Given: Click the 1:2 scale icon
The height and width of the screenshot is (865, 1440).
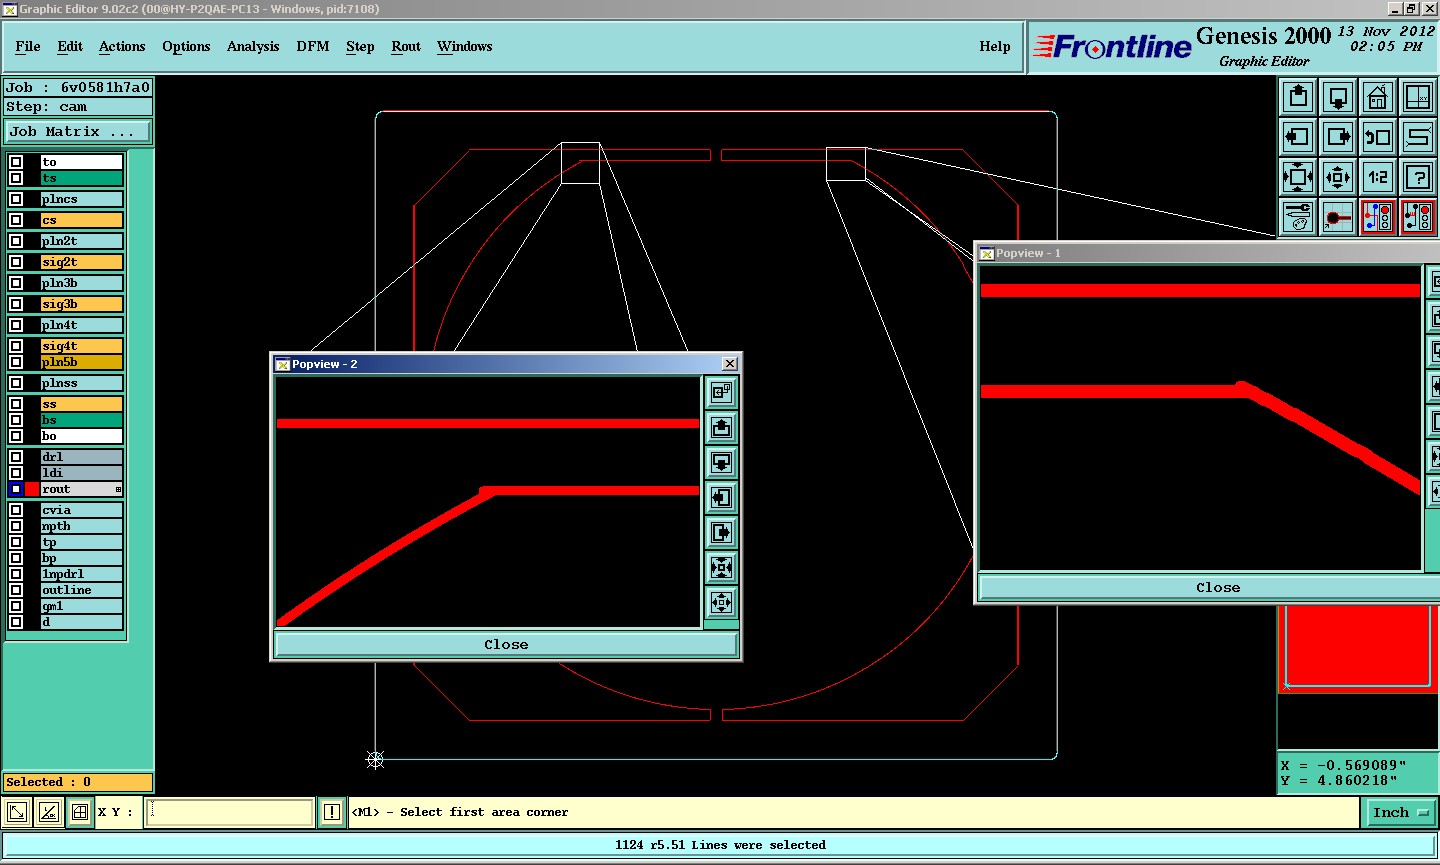Looking at the screenshot, I should click(1378, 177).
